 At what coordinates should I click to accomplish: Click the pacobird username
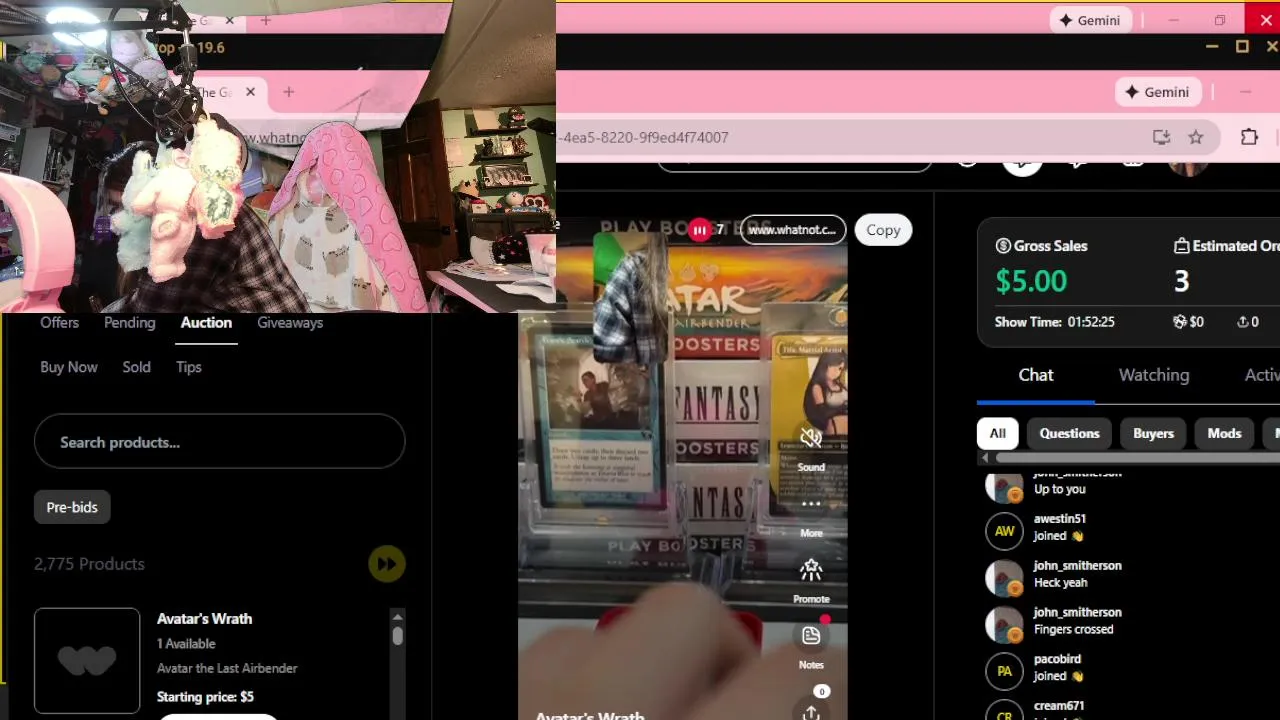1057,659
